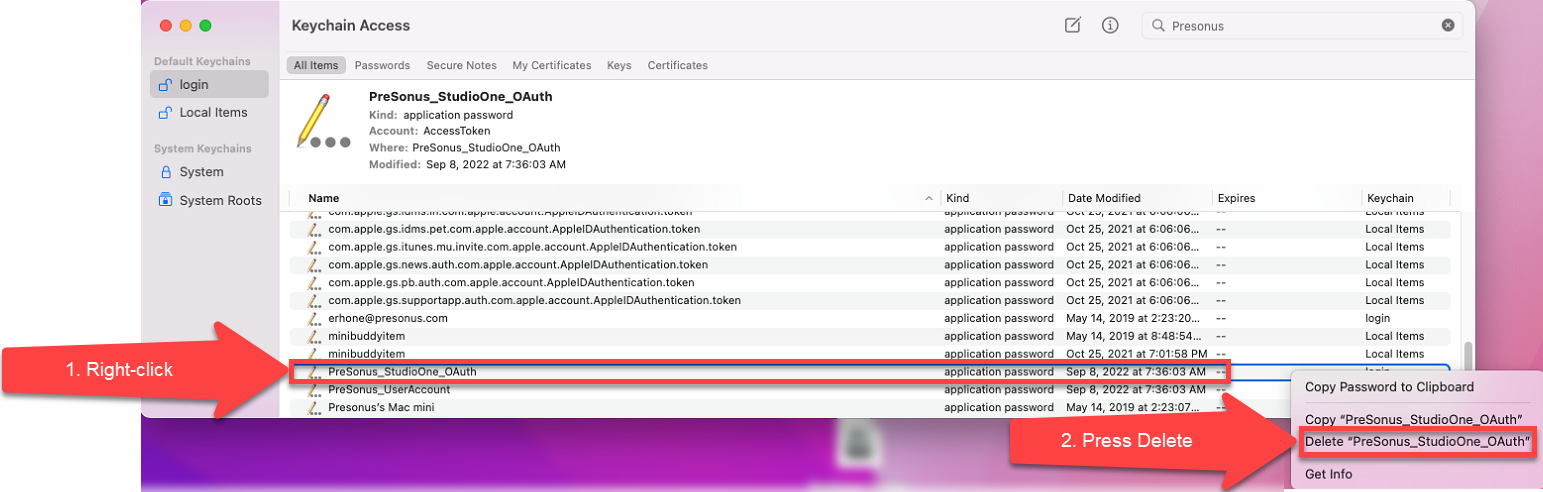Viewport: 1543px width, 492px height.
Task: Toggle sort direction chevron in Name column
Action: point(930,198)
